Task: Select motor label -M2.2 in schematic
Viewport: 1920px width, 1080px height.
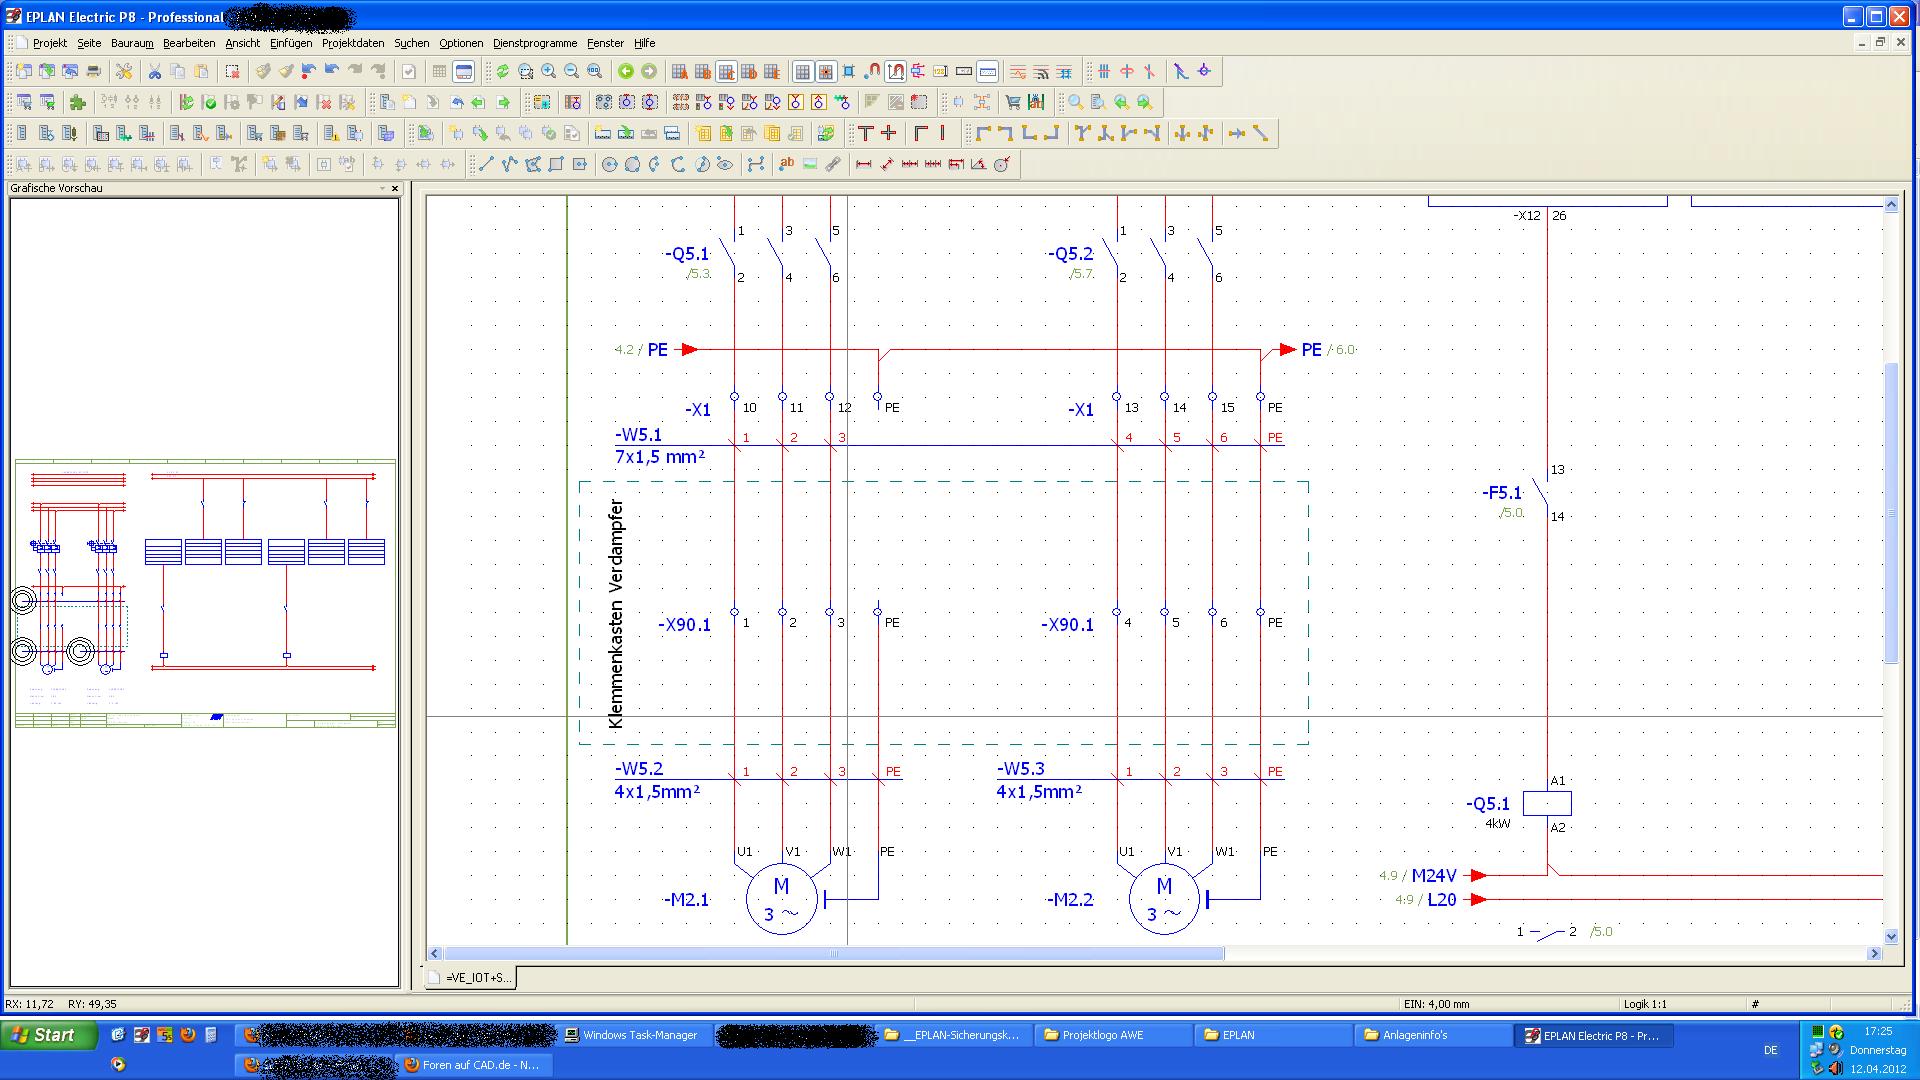Action: 1070,900
